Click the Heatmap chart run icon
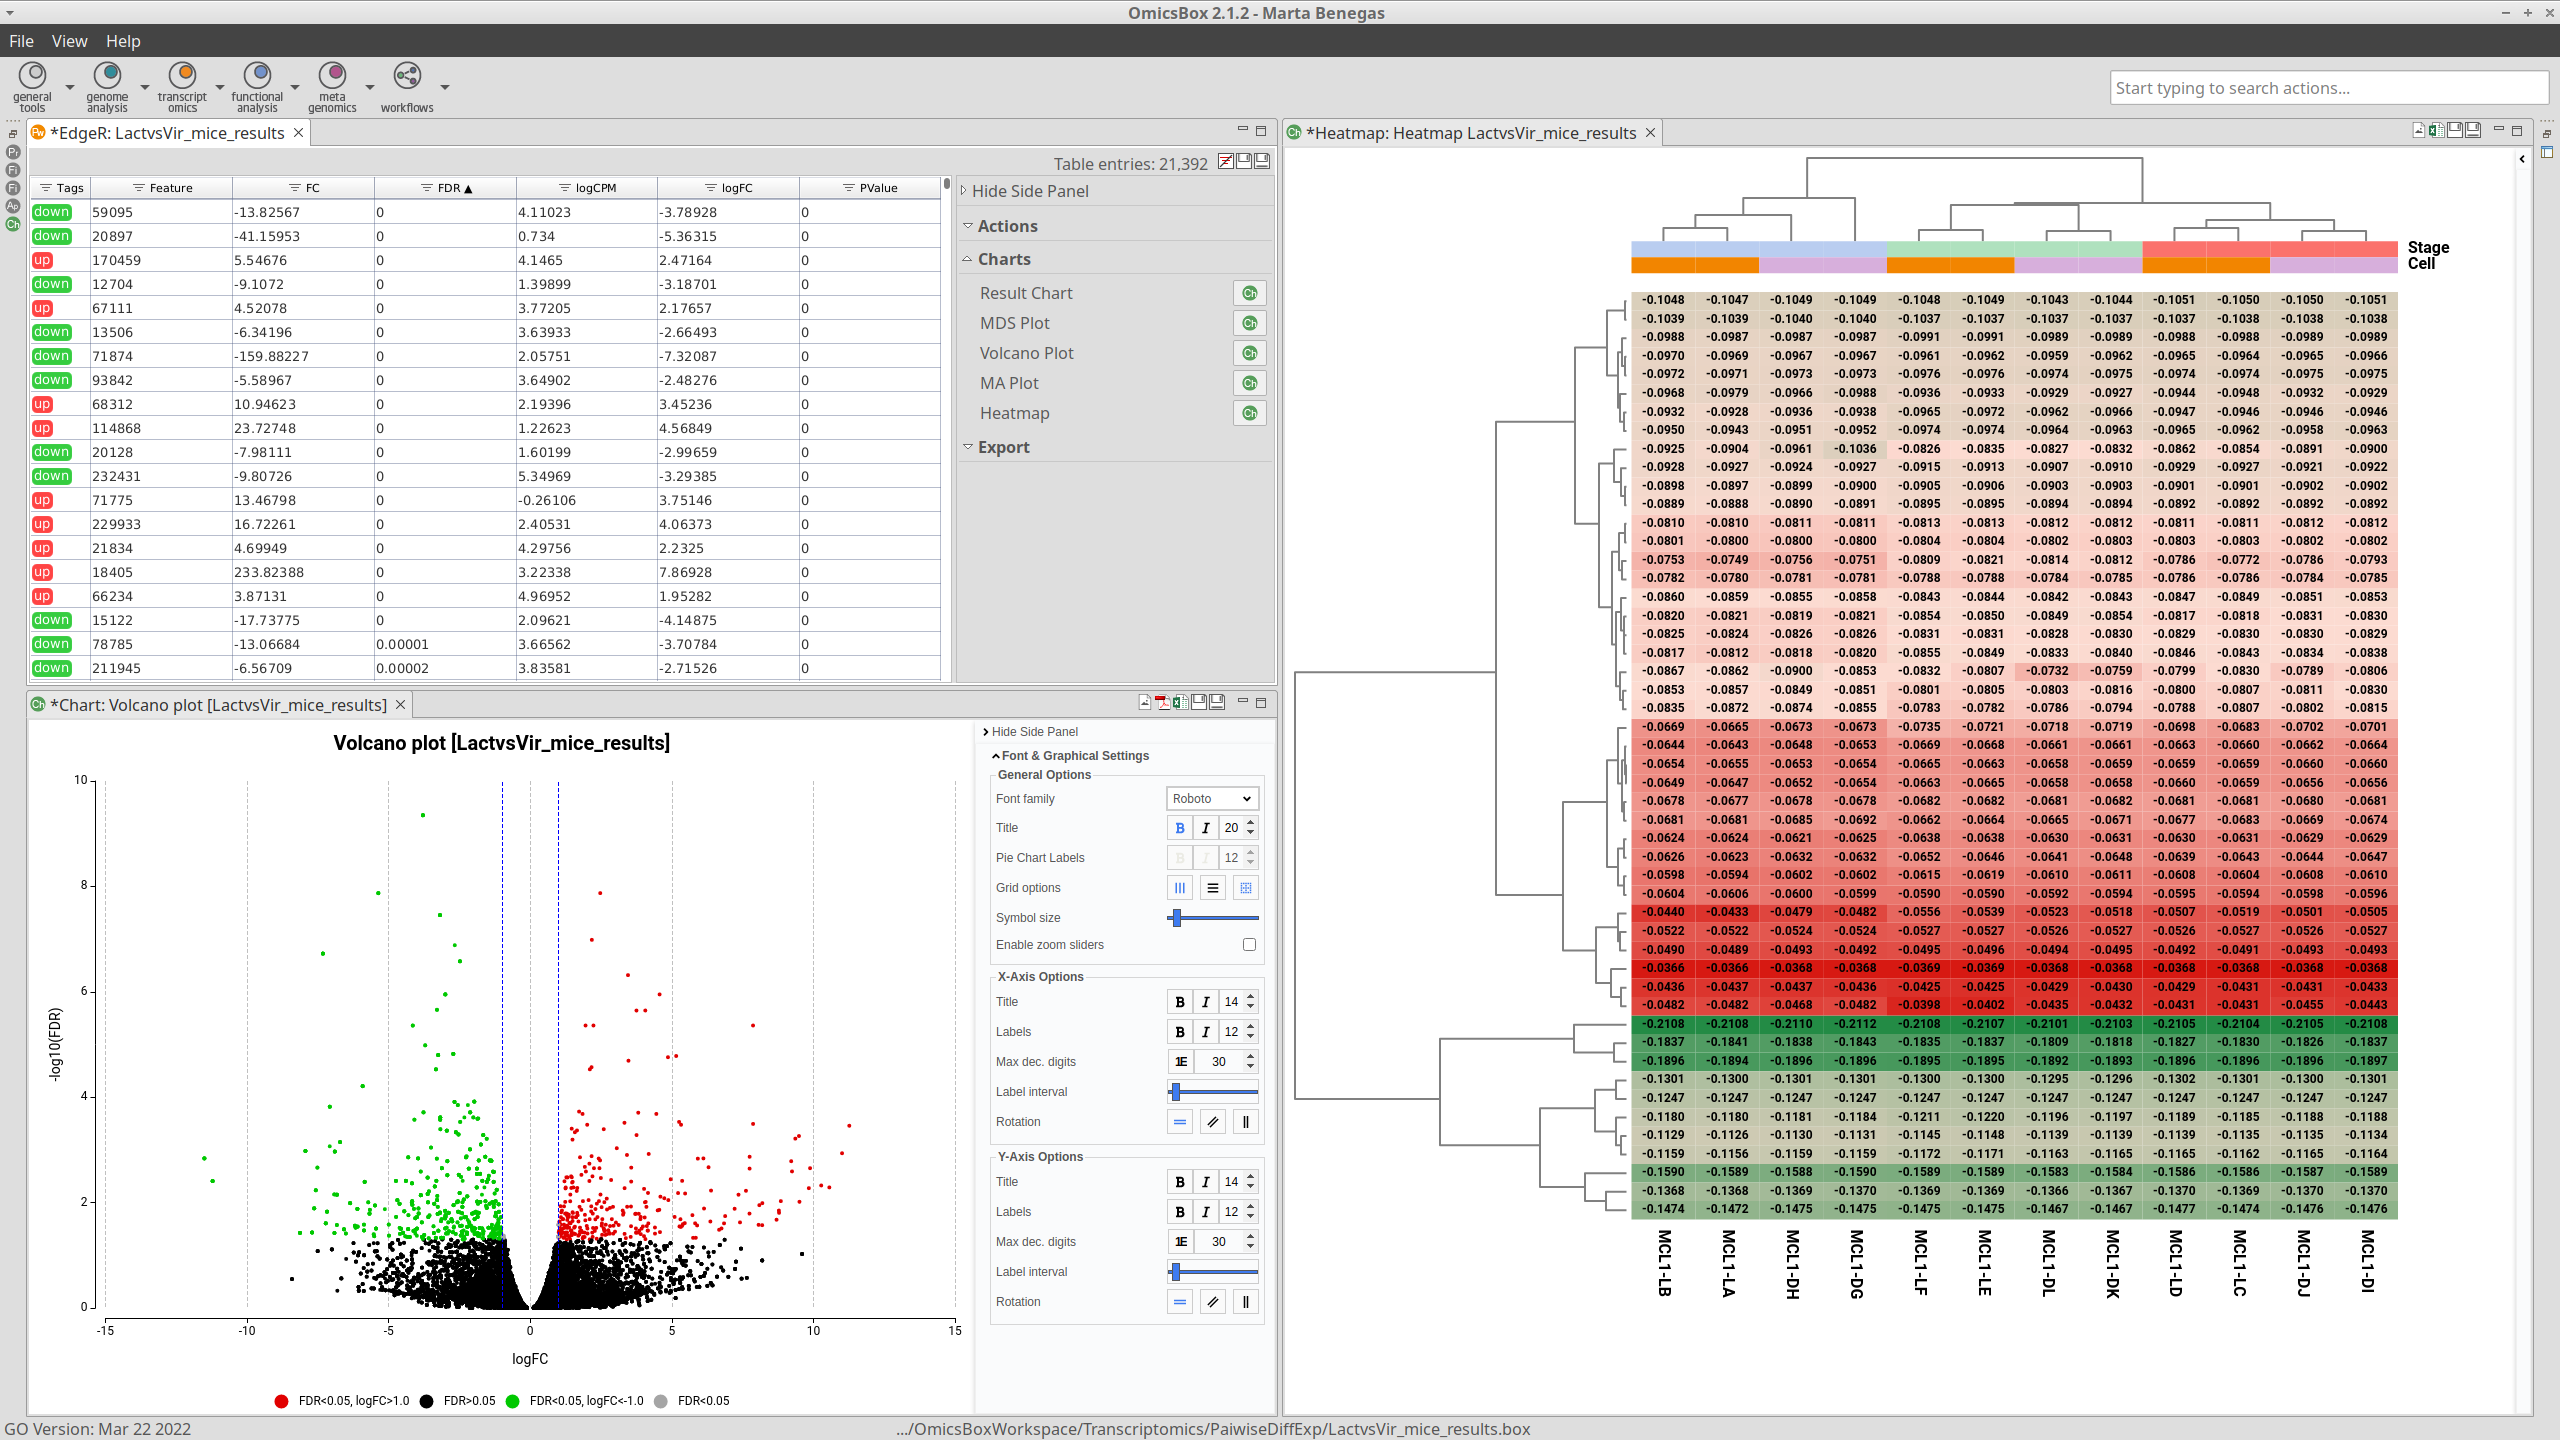 pos(1249,413)
